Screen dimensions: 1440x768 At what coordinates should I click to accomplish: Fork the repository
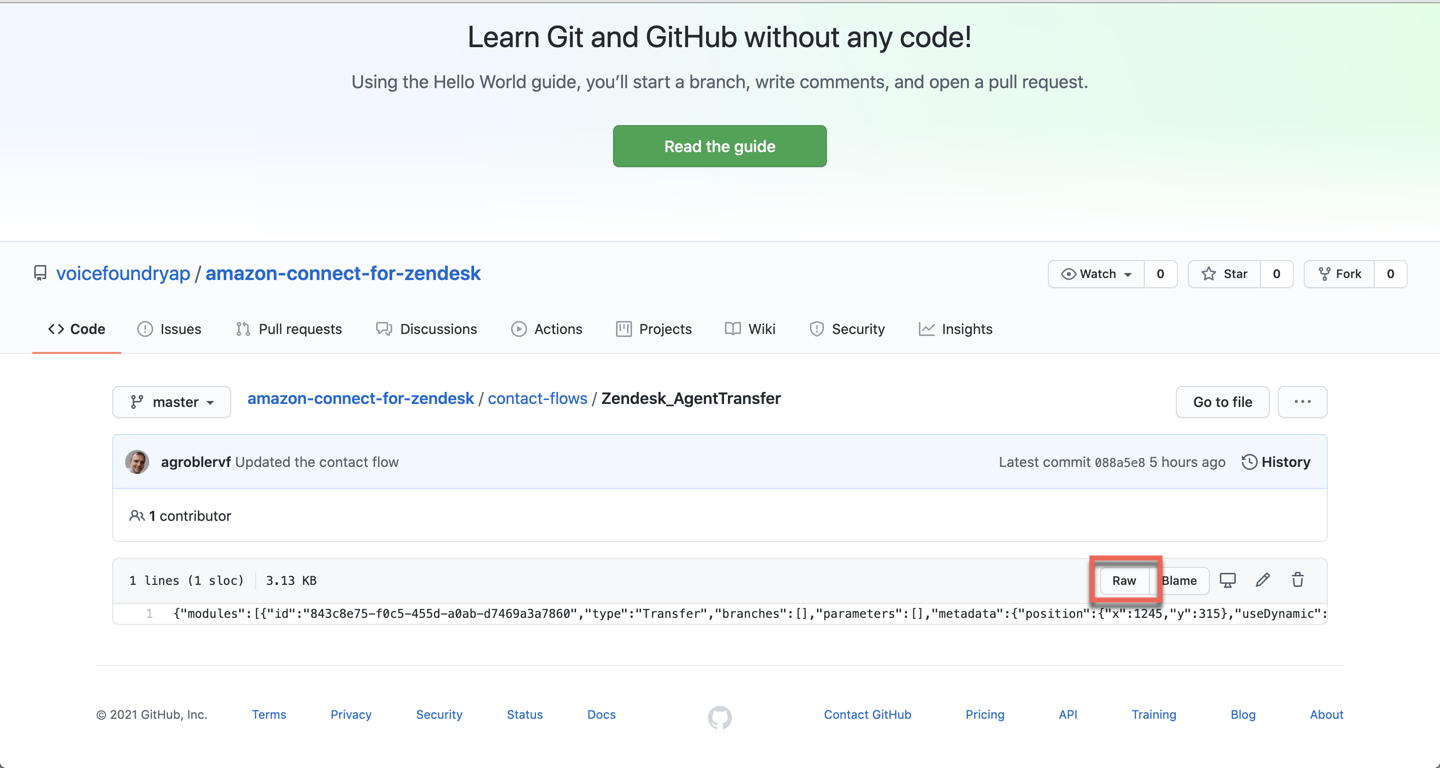tap(1339, 274)
